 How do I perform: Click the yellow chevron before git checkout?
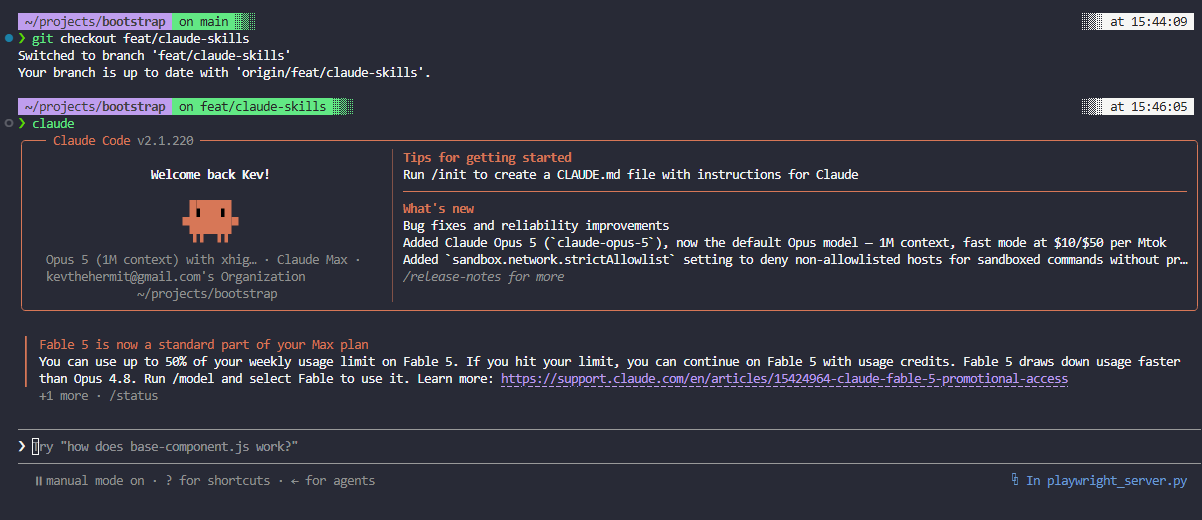tap(22, 38)
